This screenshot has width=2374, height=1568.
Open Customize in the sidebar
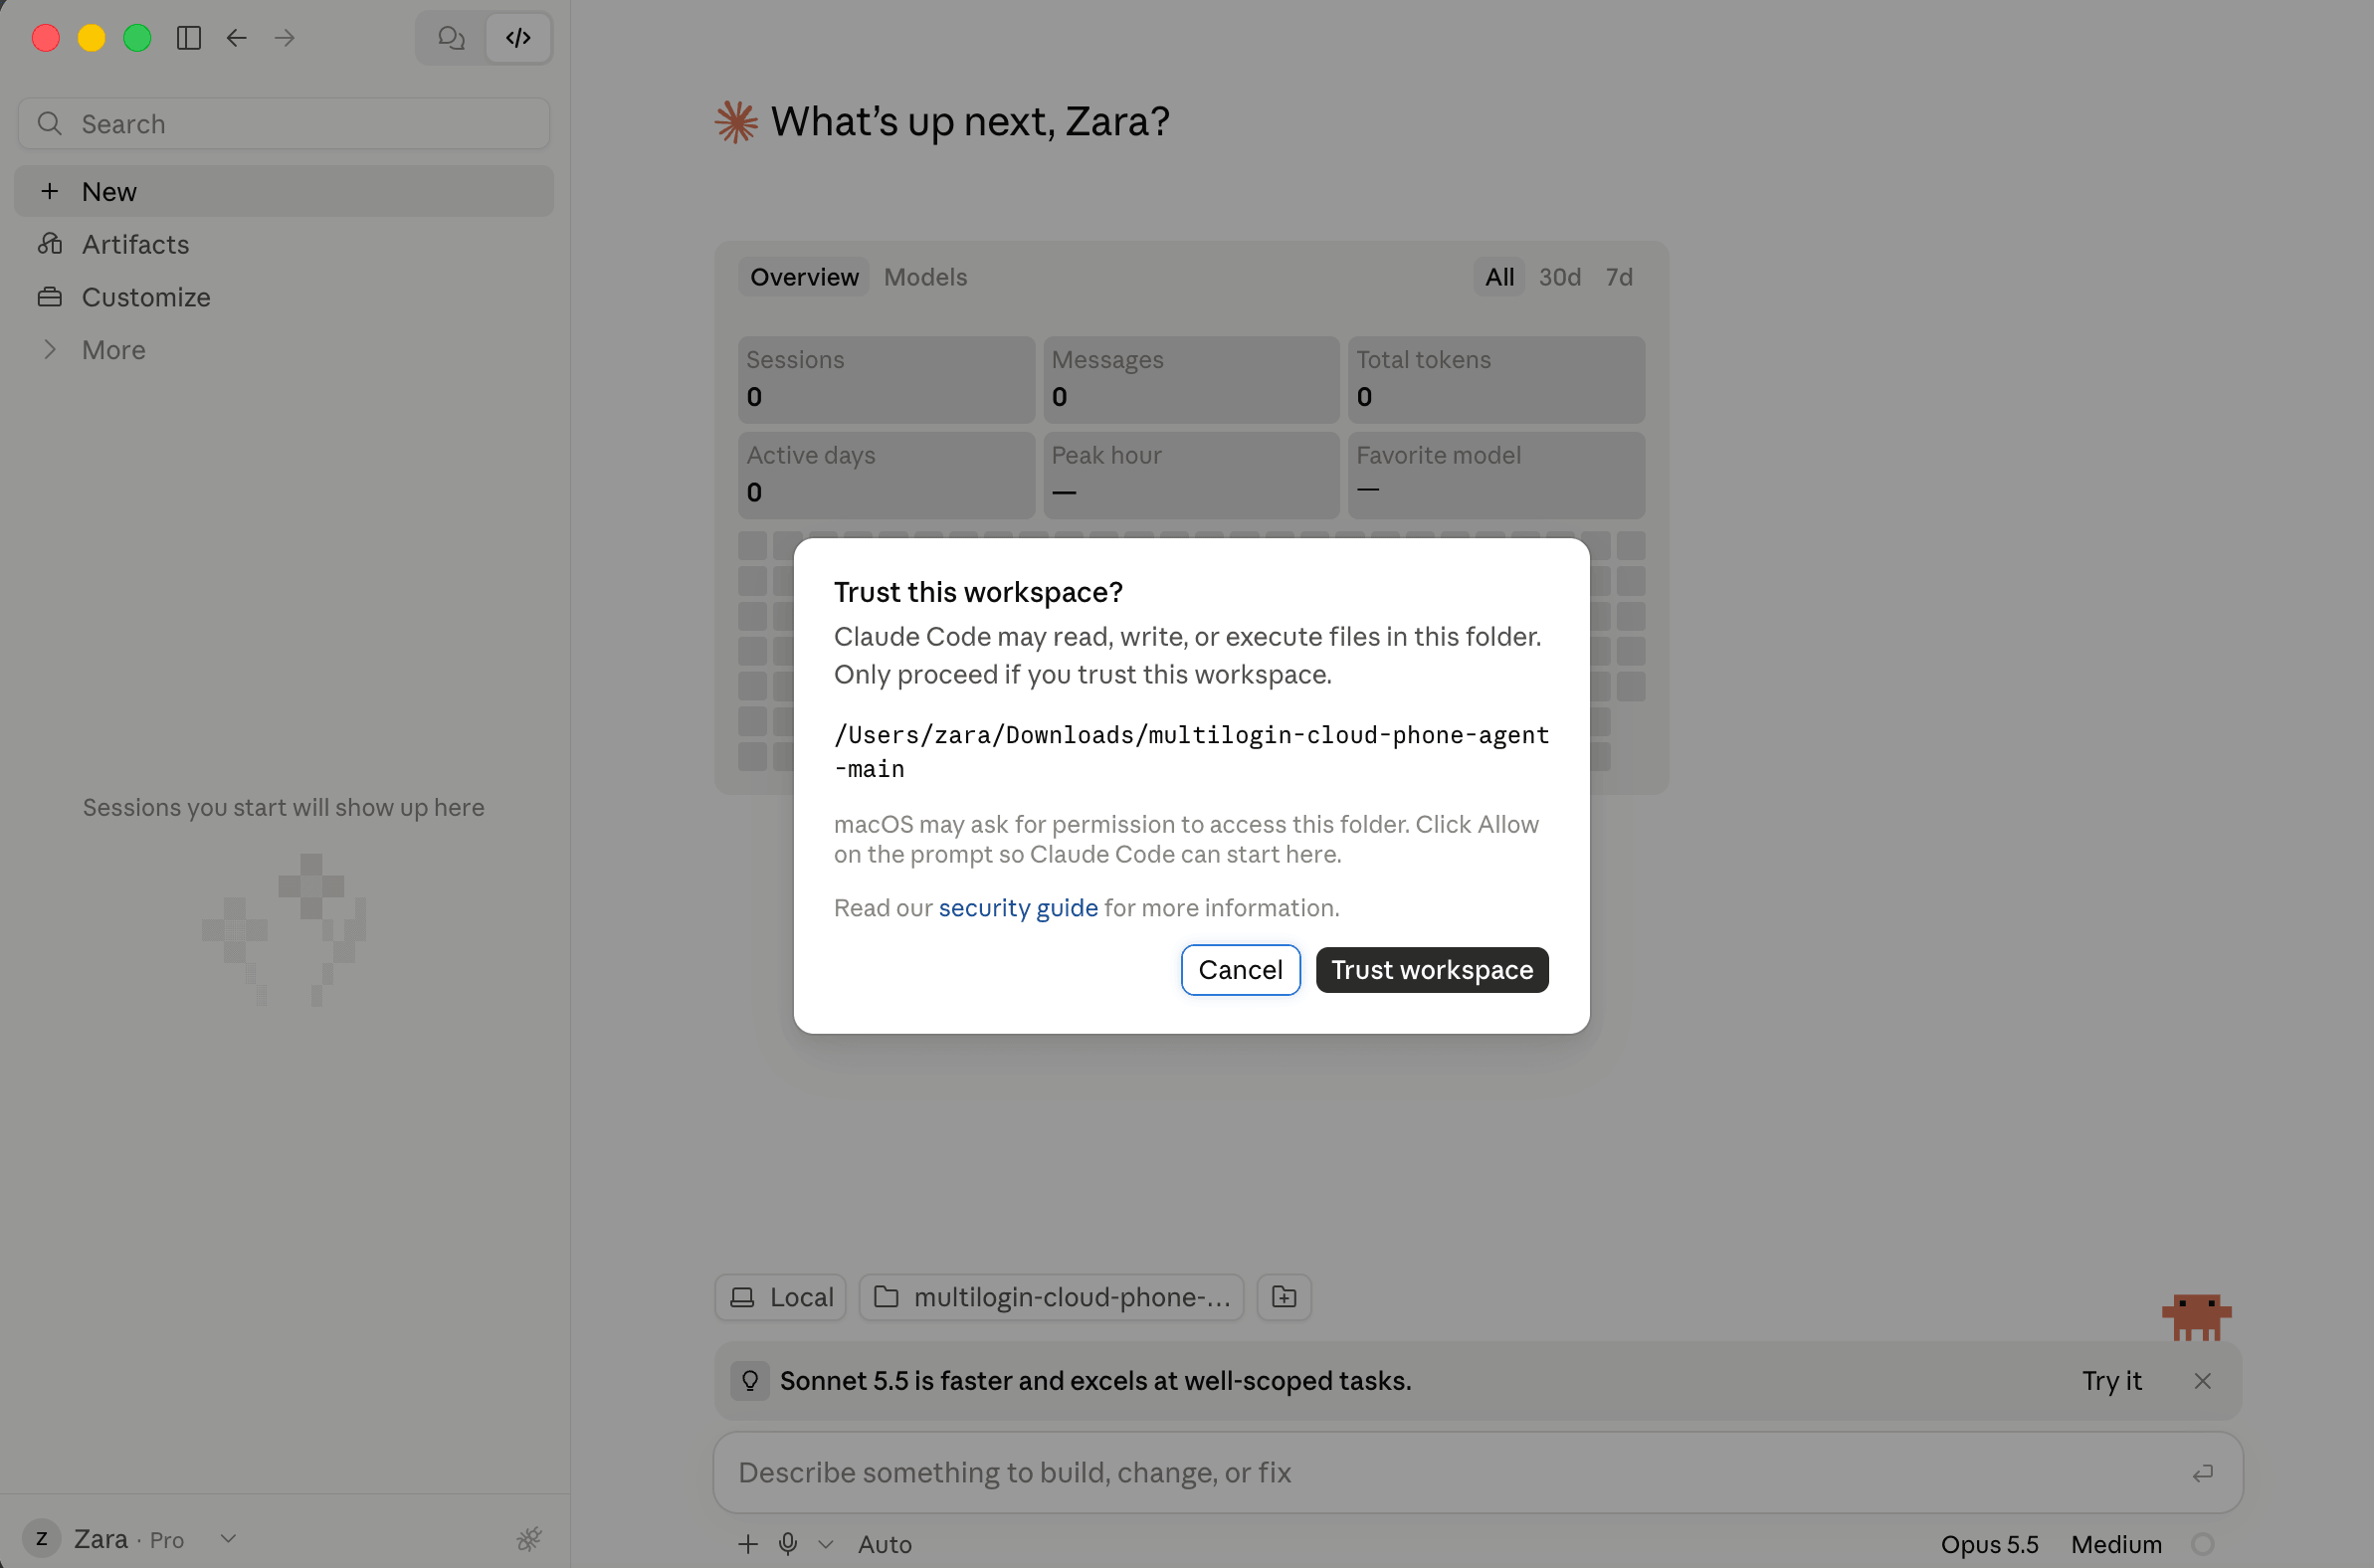coord(284,297)
